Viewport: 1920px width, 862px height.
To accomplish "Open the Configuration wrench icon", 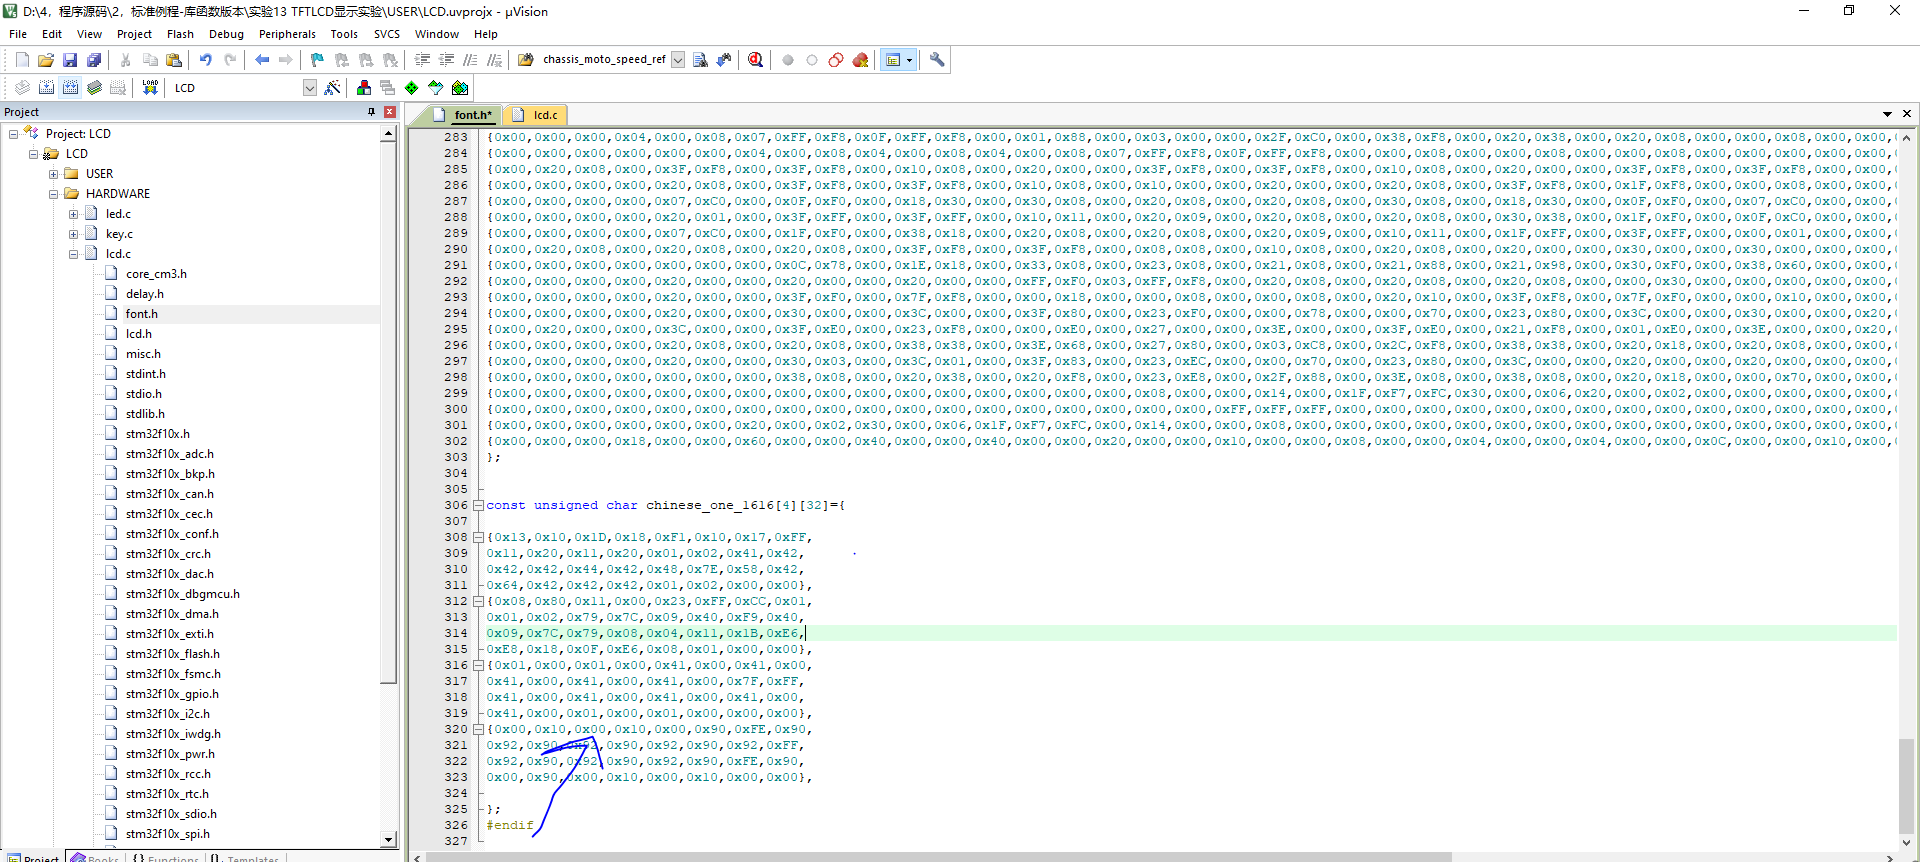I will [937, 60].
